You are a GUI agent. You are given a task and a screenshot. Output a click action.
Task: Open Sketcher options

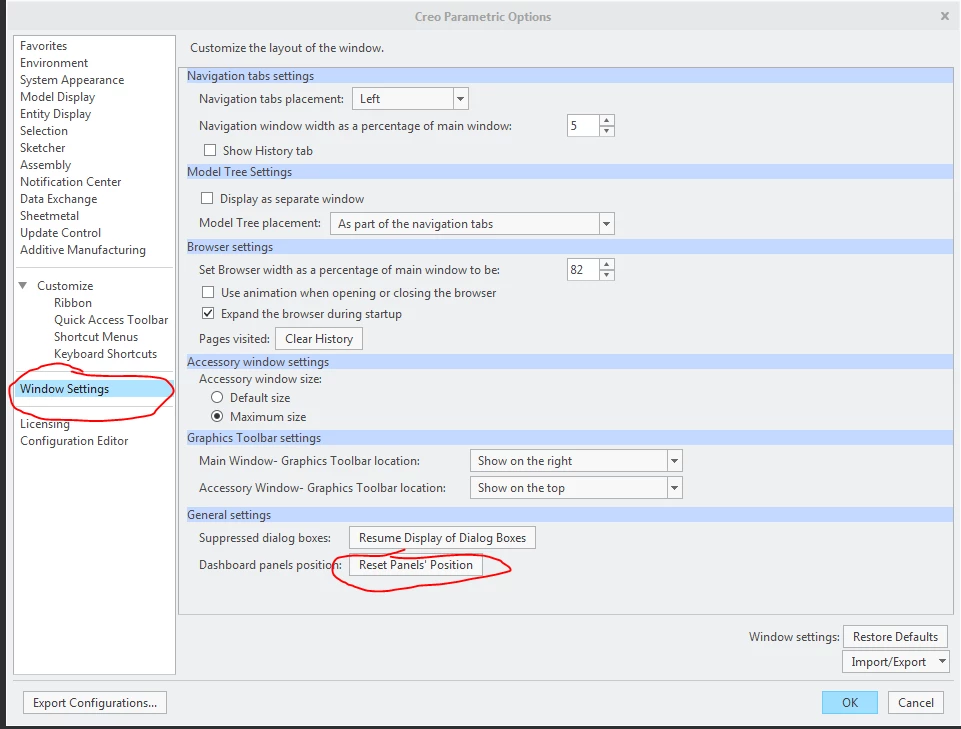(x=42, y=148)
